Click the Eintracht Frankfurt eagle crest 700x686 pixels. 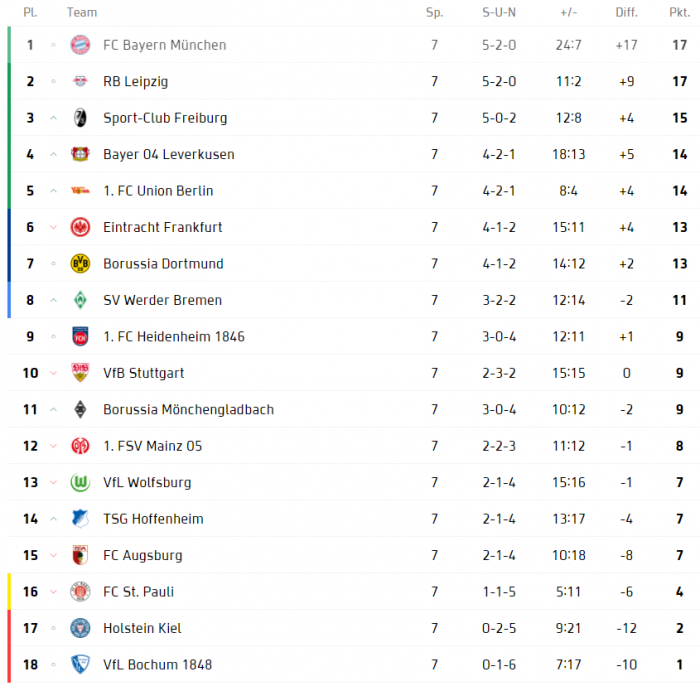(x=80, y=227)
